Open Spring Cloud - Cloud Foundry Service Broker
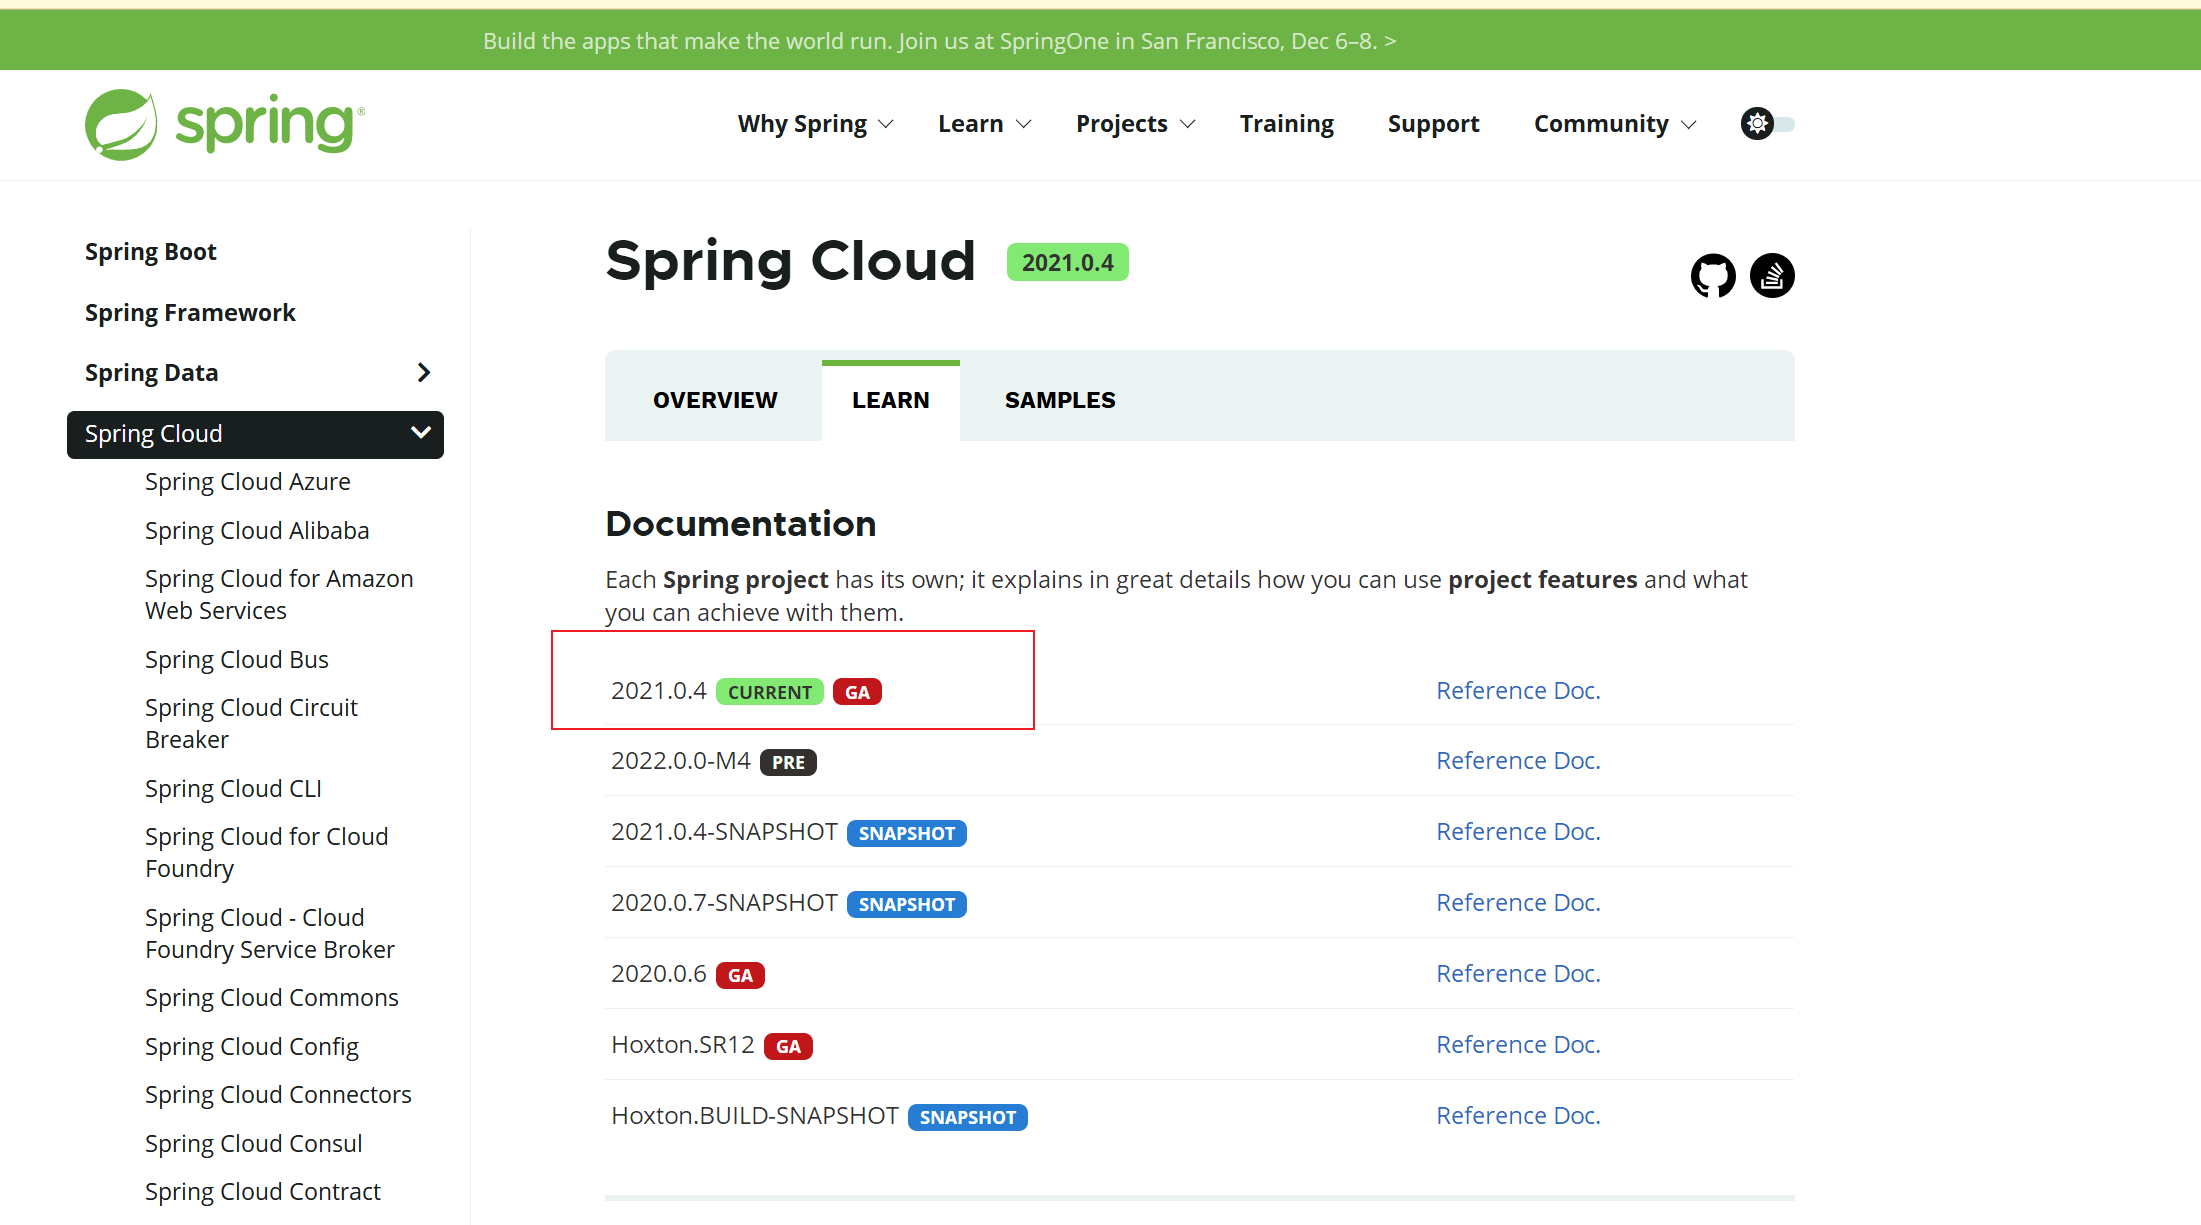Image resolution: width=2201 pixels, height=1225 pixels. (x=270, y=934)
